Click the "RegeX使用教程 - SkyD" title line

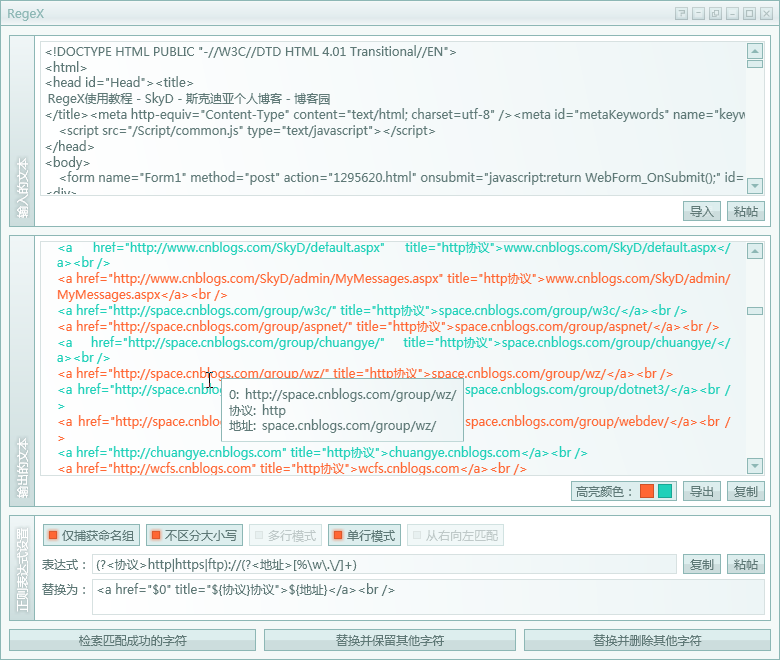(x=189, y=98)
